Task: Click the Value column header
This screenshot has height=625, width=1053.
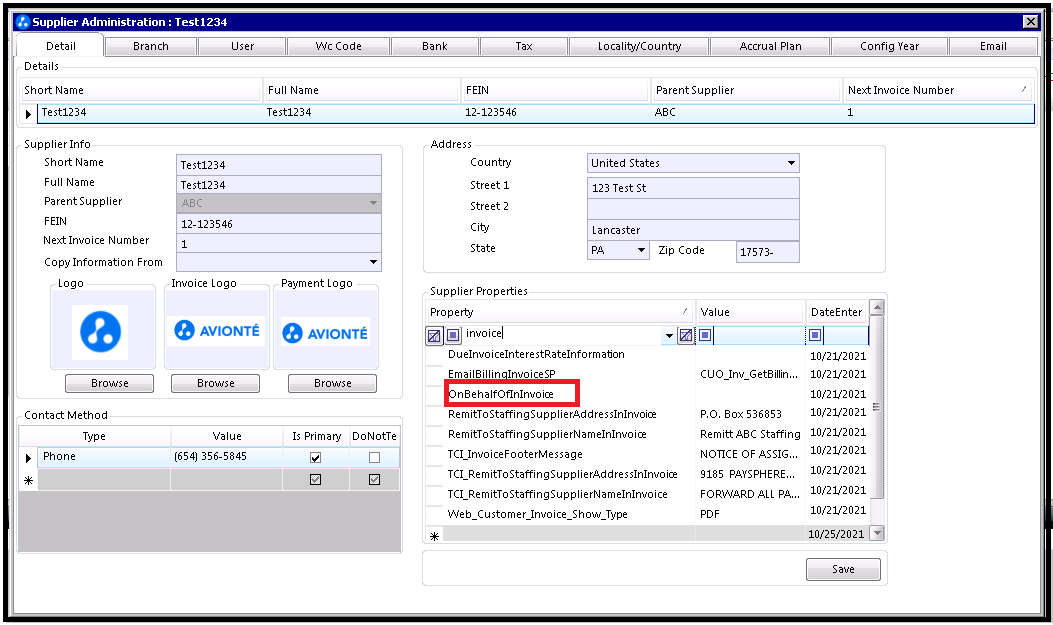Action: point(749,312)
